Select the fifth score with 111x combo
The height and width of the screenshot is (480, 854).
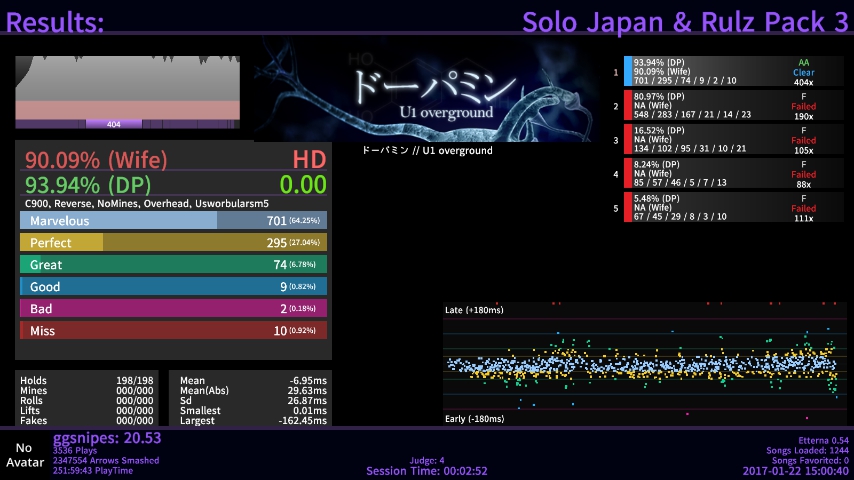pos(725,209)
